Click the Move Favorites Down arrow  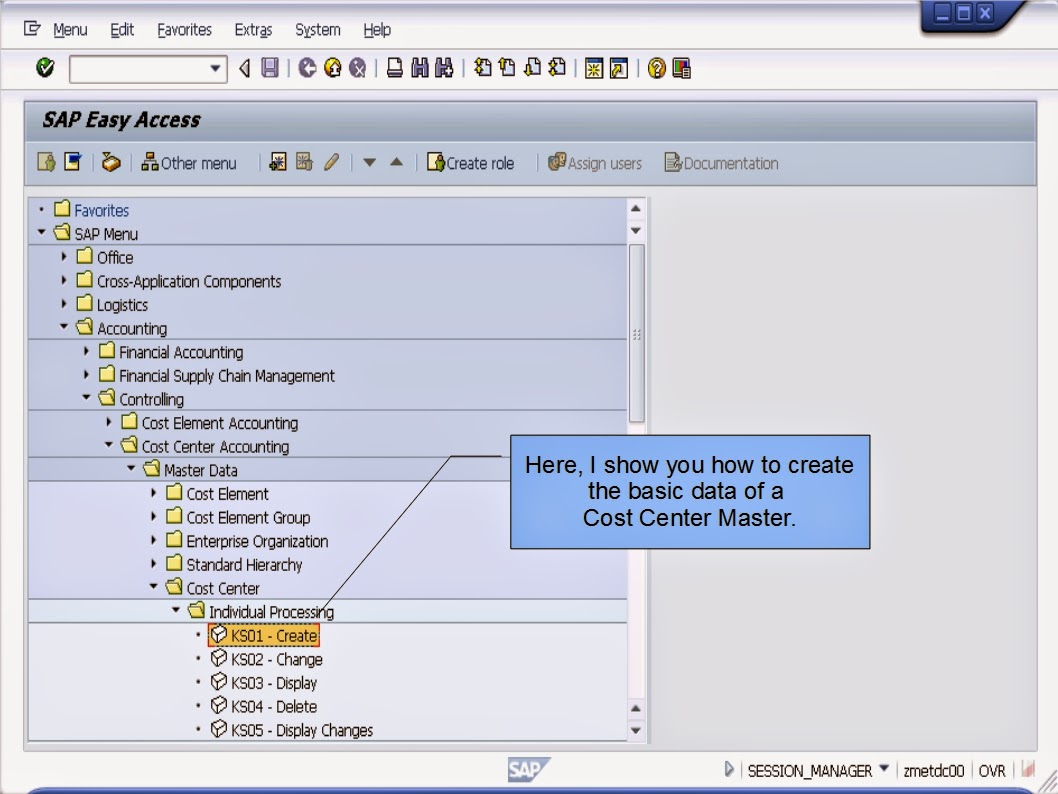[370, 163]
